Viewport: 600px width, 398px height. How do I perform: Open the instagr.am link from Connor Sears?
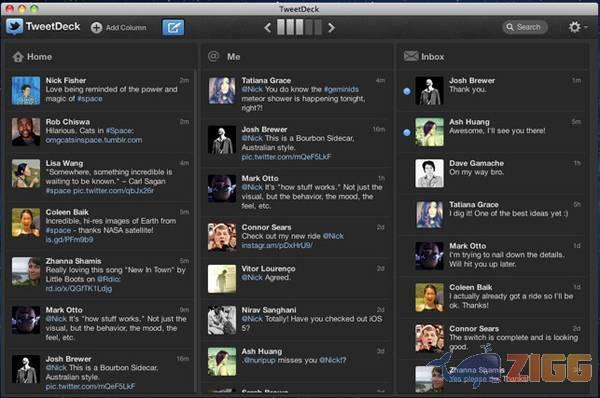277,246
